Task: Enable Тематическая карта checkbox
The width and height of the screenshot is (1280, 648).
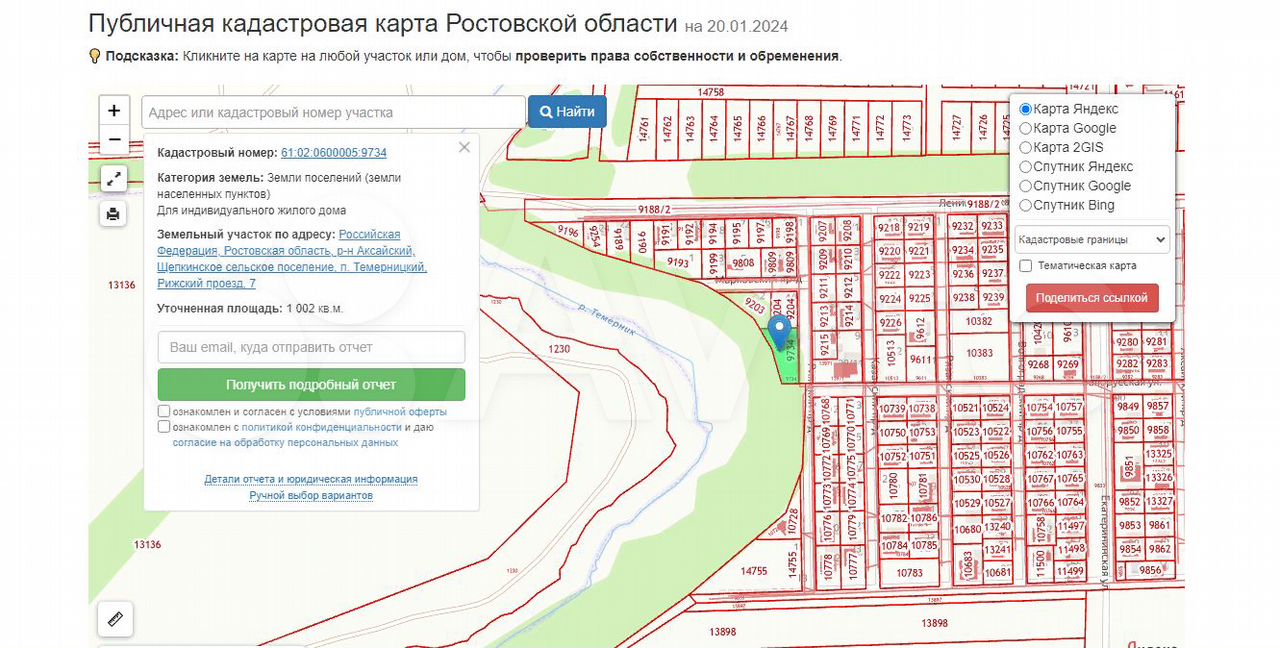Action: (x=1025, y=266)
